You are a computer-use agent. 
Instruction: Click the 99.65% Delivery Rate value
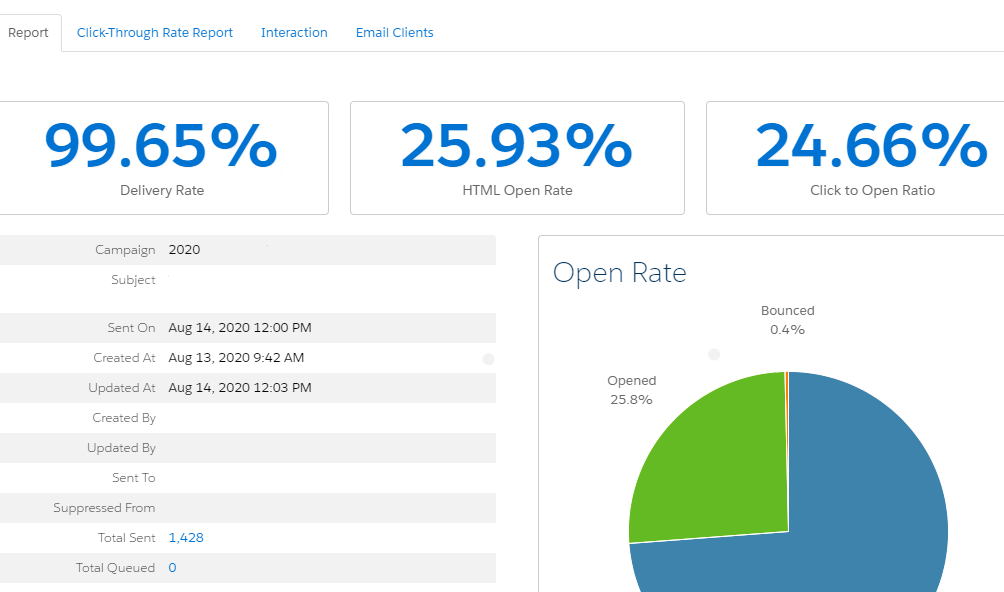[161, 146]
